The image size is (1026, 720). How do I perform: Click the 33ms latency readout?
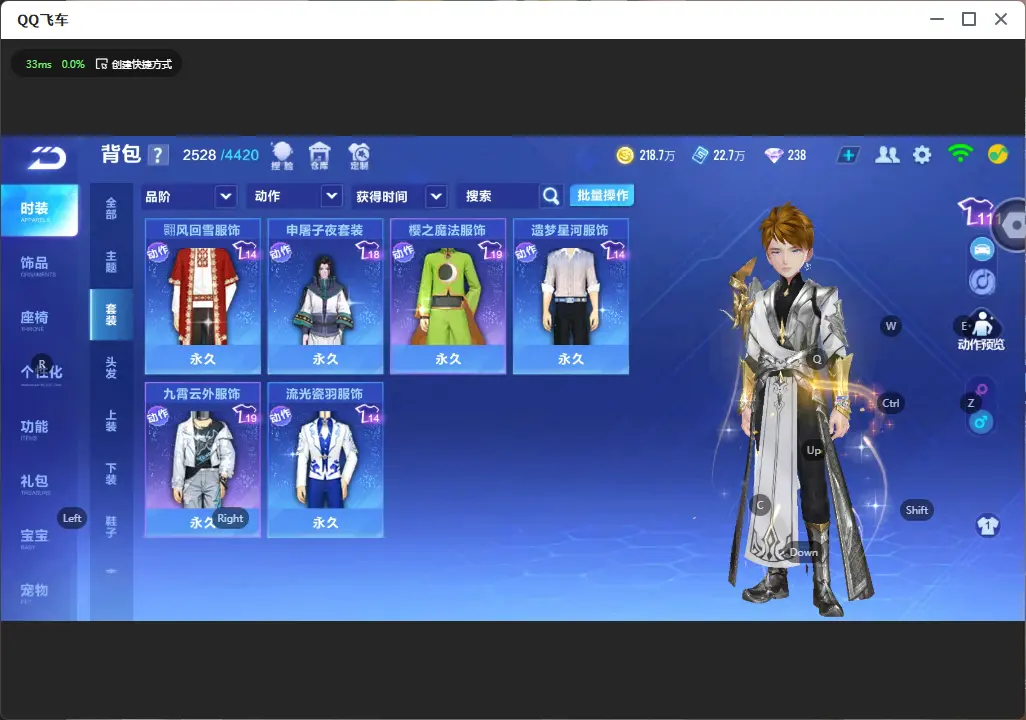(x=39, y=64)
